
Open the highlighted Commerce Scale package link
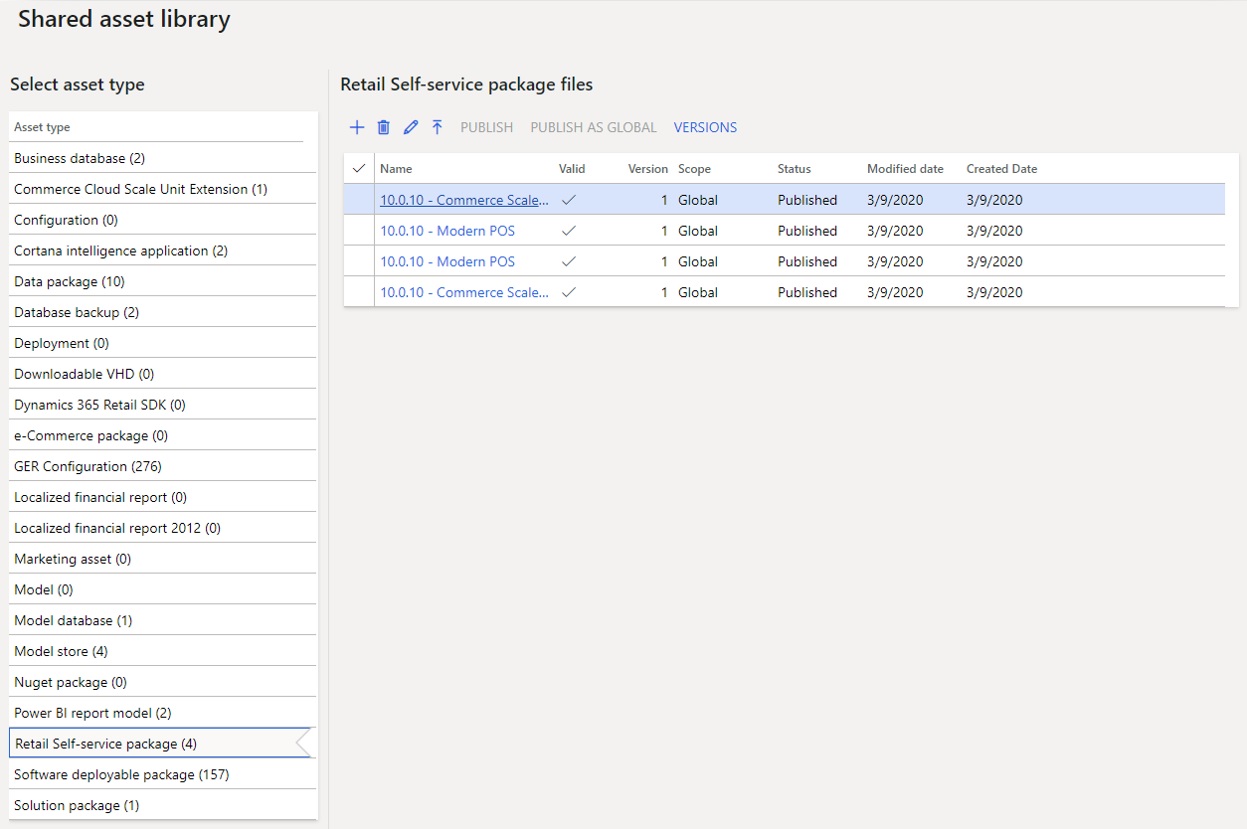tap(464, 199)
